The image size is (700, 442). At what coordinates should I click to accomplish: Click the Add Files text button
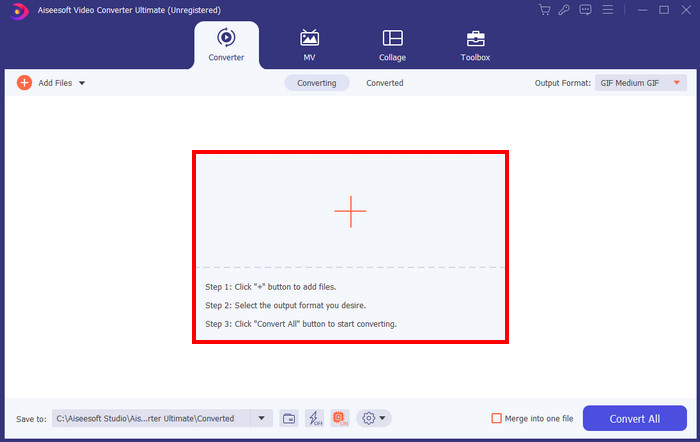click(x=55, y=83)
